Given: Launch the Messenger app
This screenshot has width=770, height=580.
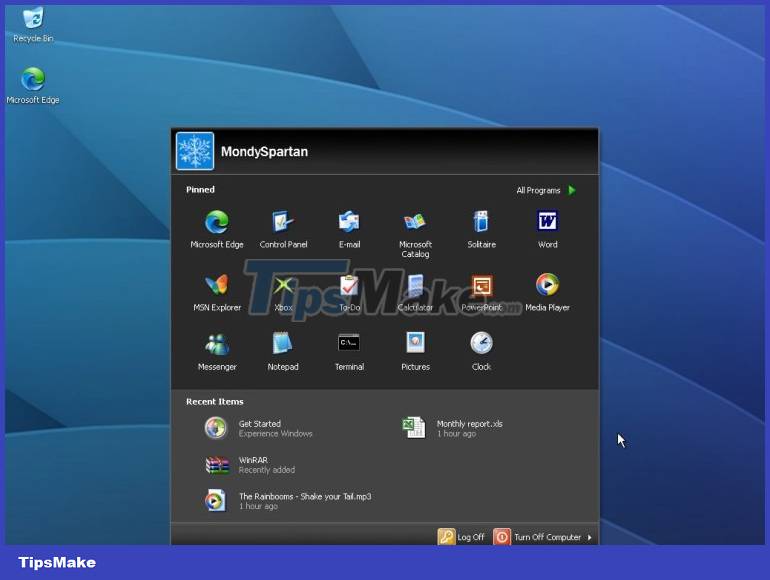Looking at the screenshot, I should tap(217, 352).
